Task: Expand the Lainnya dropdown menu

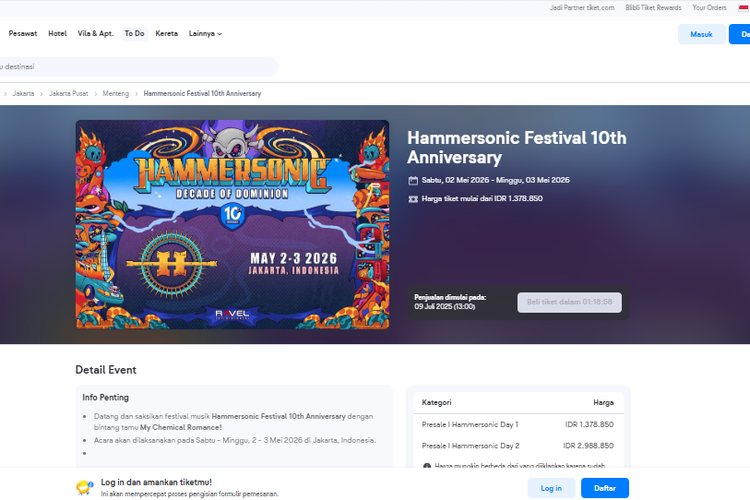Action: click(x=205, y=33)
